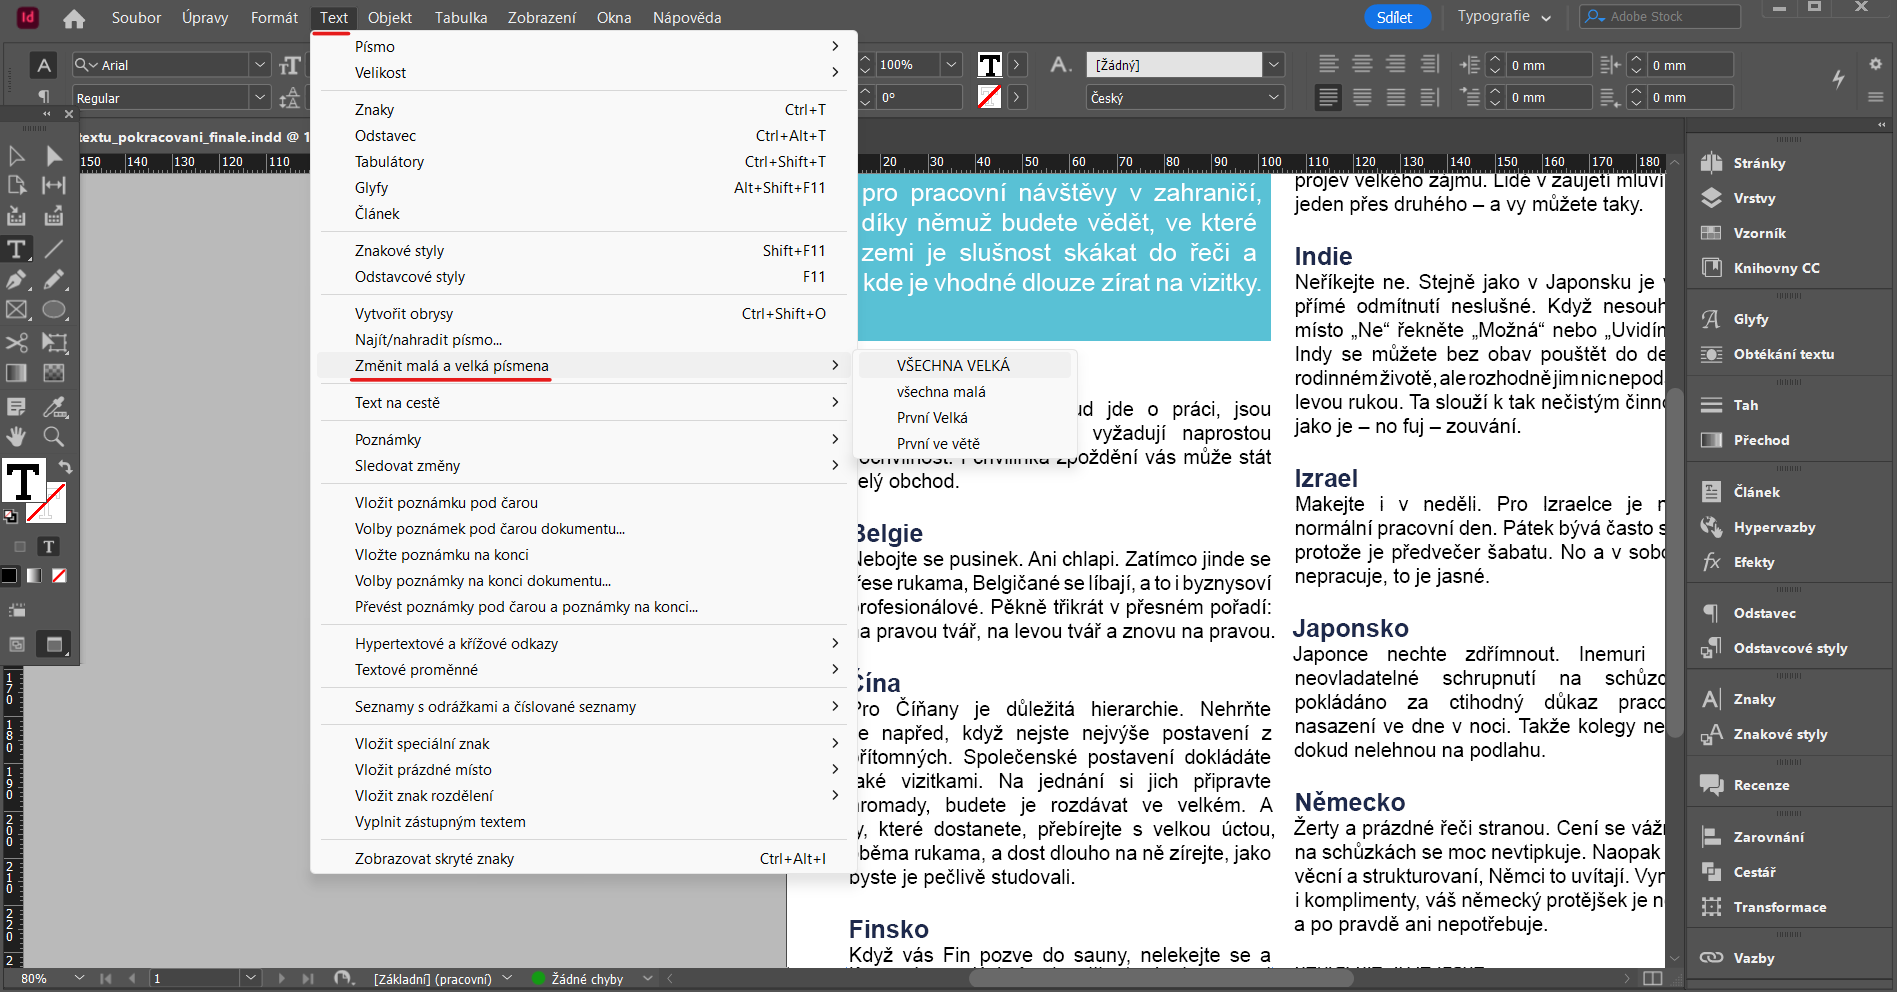Choose VŠECHNA VELKÁ from the submenu
Viewport: 1897px width, 992px height.
pos(955,364)
